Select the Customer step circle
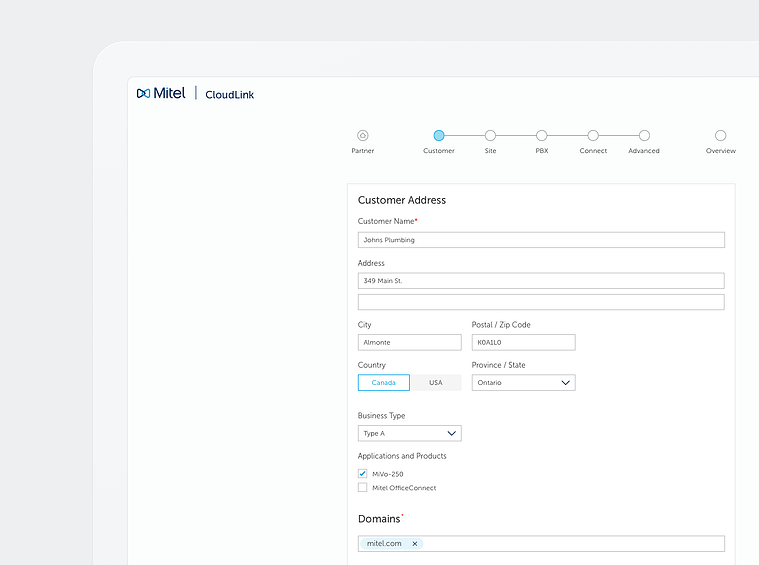The image size is (759, 565). click(x=439, y=136)
